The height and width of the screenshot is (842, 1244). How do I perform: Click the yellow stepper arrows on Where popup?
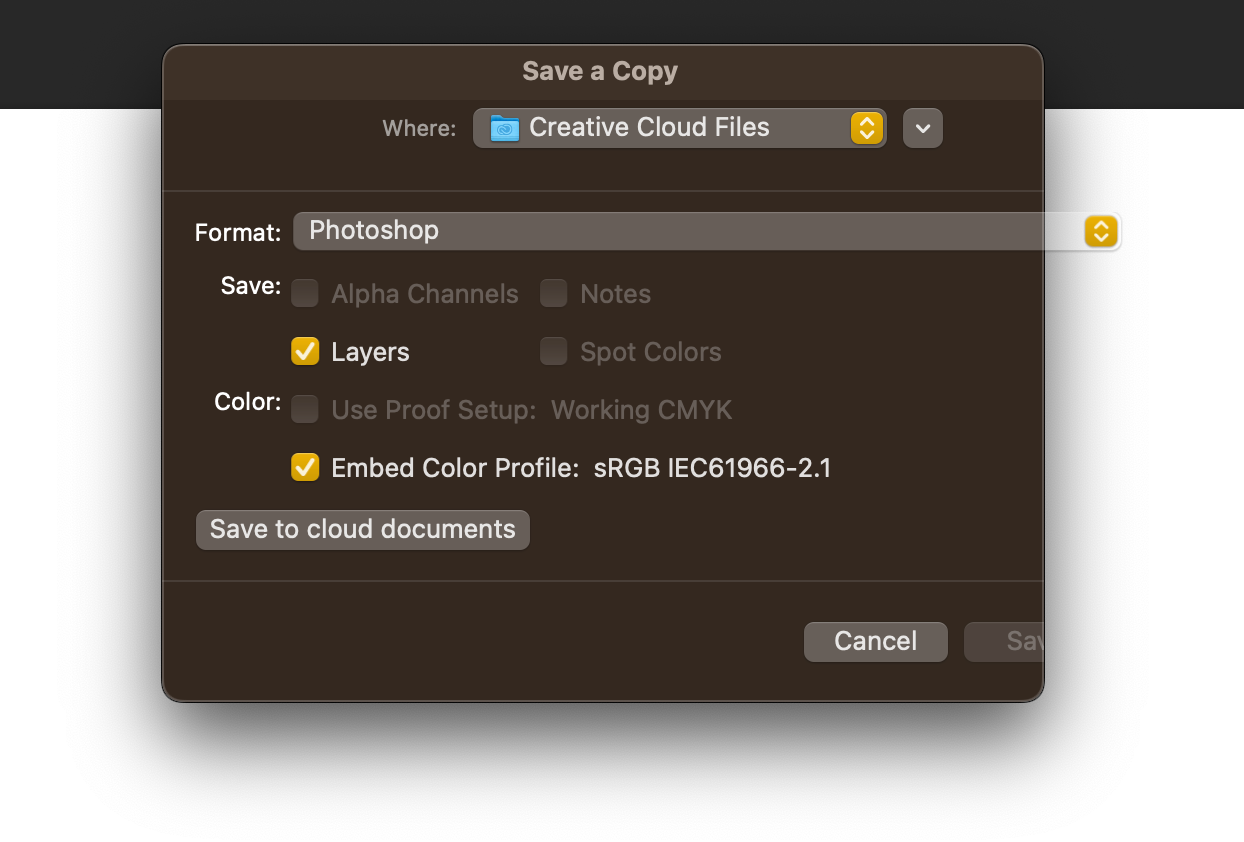(x=866, y=127)
